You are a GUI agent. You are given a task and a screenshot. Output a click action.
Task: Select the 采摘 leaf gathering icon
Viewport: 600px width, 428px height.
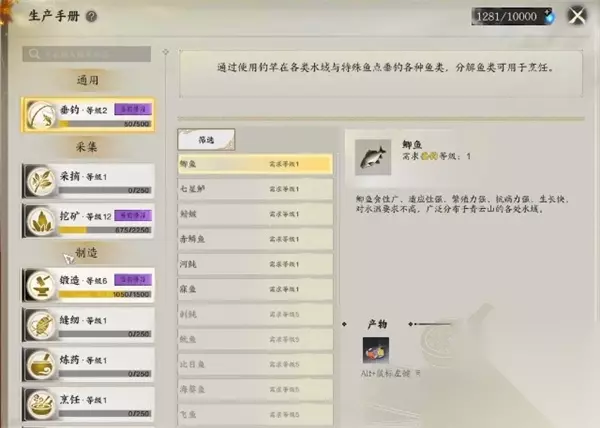click(41, 181)
